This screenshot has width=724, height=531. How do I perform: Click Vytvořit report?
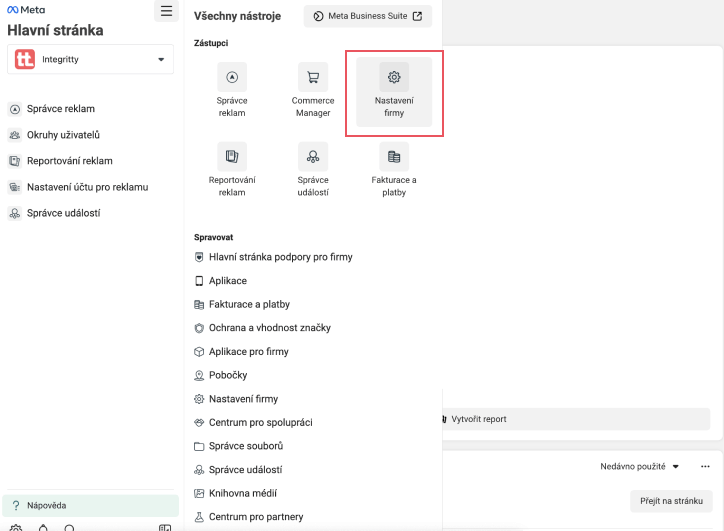(478, 419)
